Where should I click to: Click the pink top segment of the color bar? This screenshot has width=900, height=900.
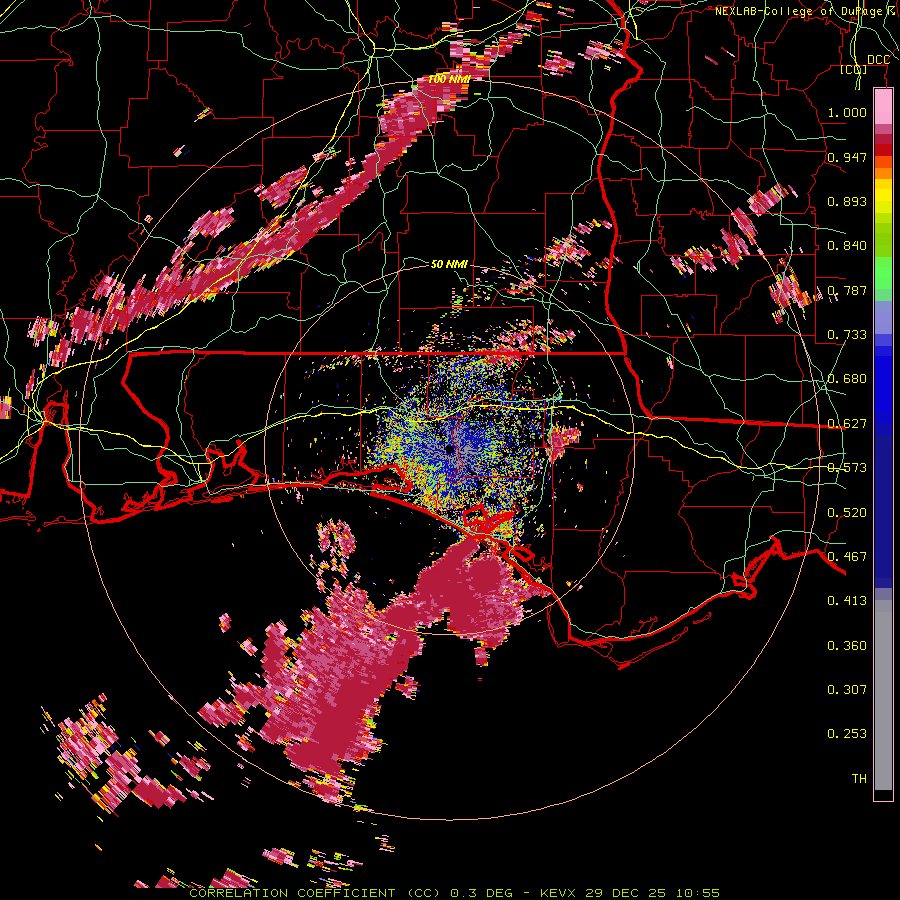883,106
